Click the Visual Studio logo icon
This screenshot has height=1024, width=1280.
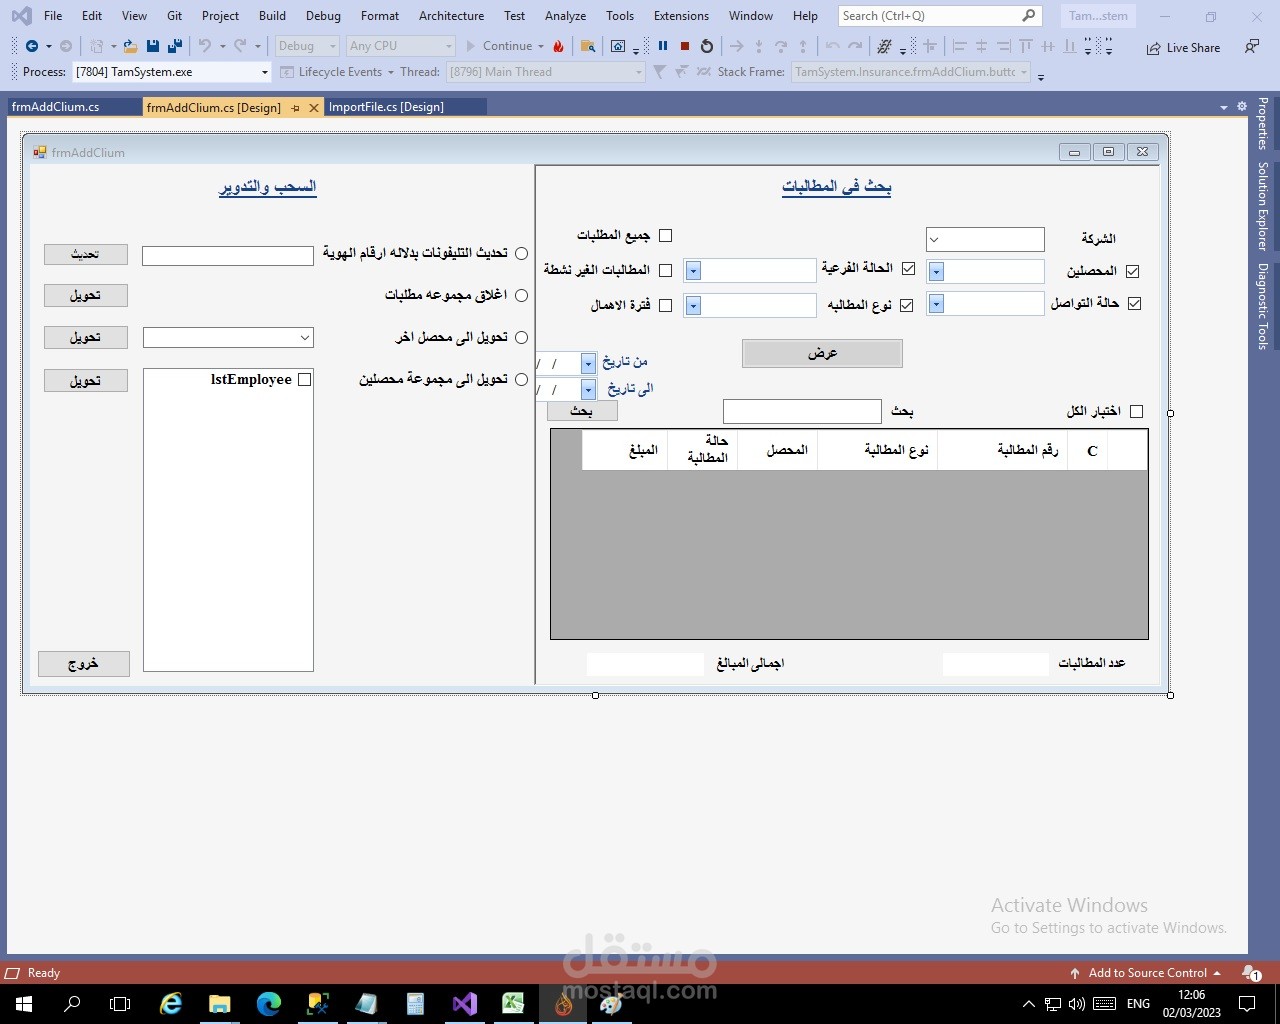pyautogui.click(x=21, y=16)
